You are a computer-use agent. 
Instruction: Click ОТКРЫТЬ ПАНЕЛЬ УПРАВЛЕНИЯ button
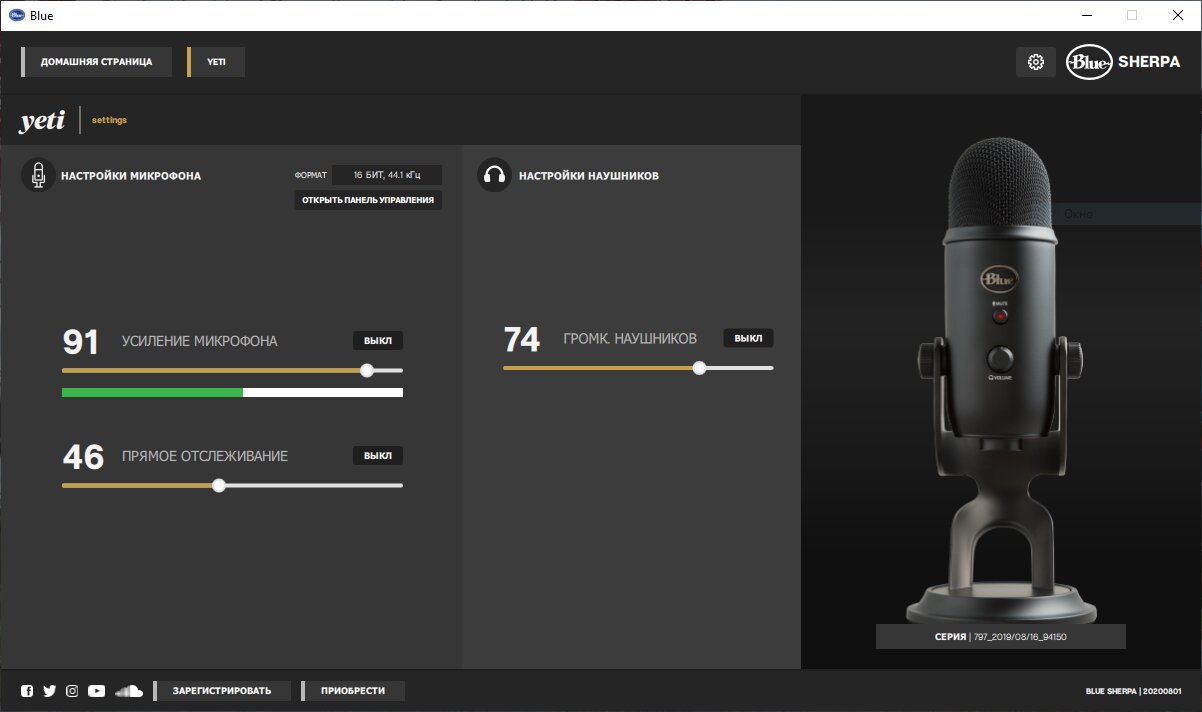tap(368, 200)
